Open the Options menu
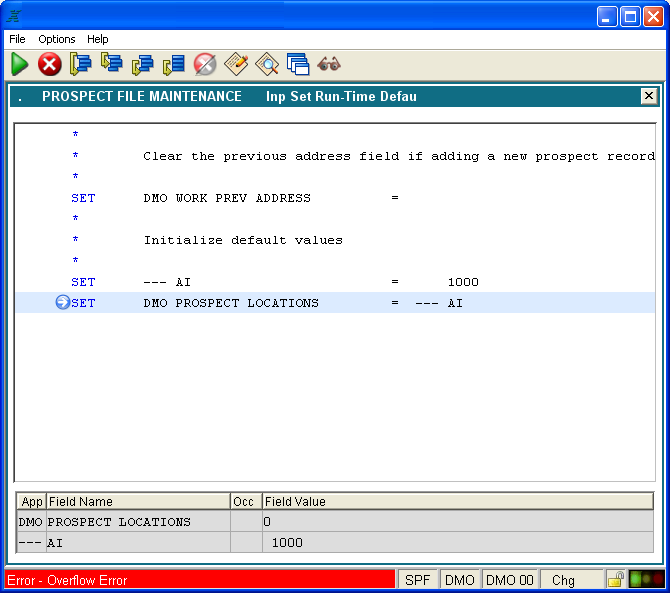The width and height of the screenshot is (670, 593). pyautogui.click(x=56, y=39)
